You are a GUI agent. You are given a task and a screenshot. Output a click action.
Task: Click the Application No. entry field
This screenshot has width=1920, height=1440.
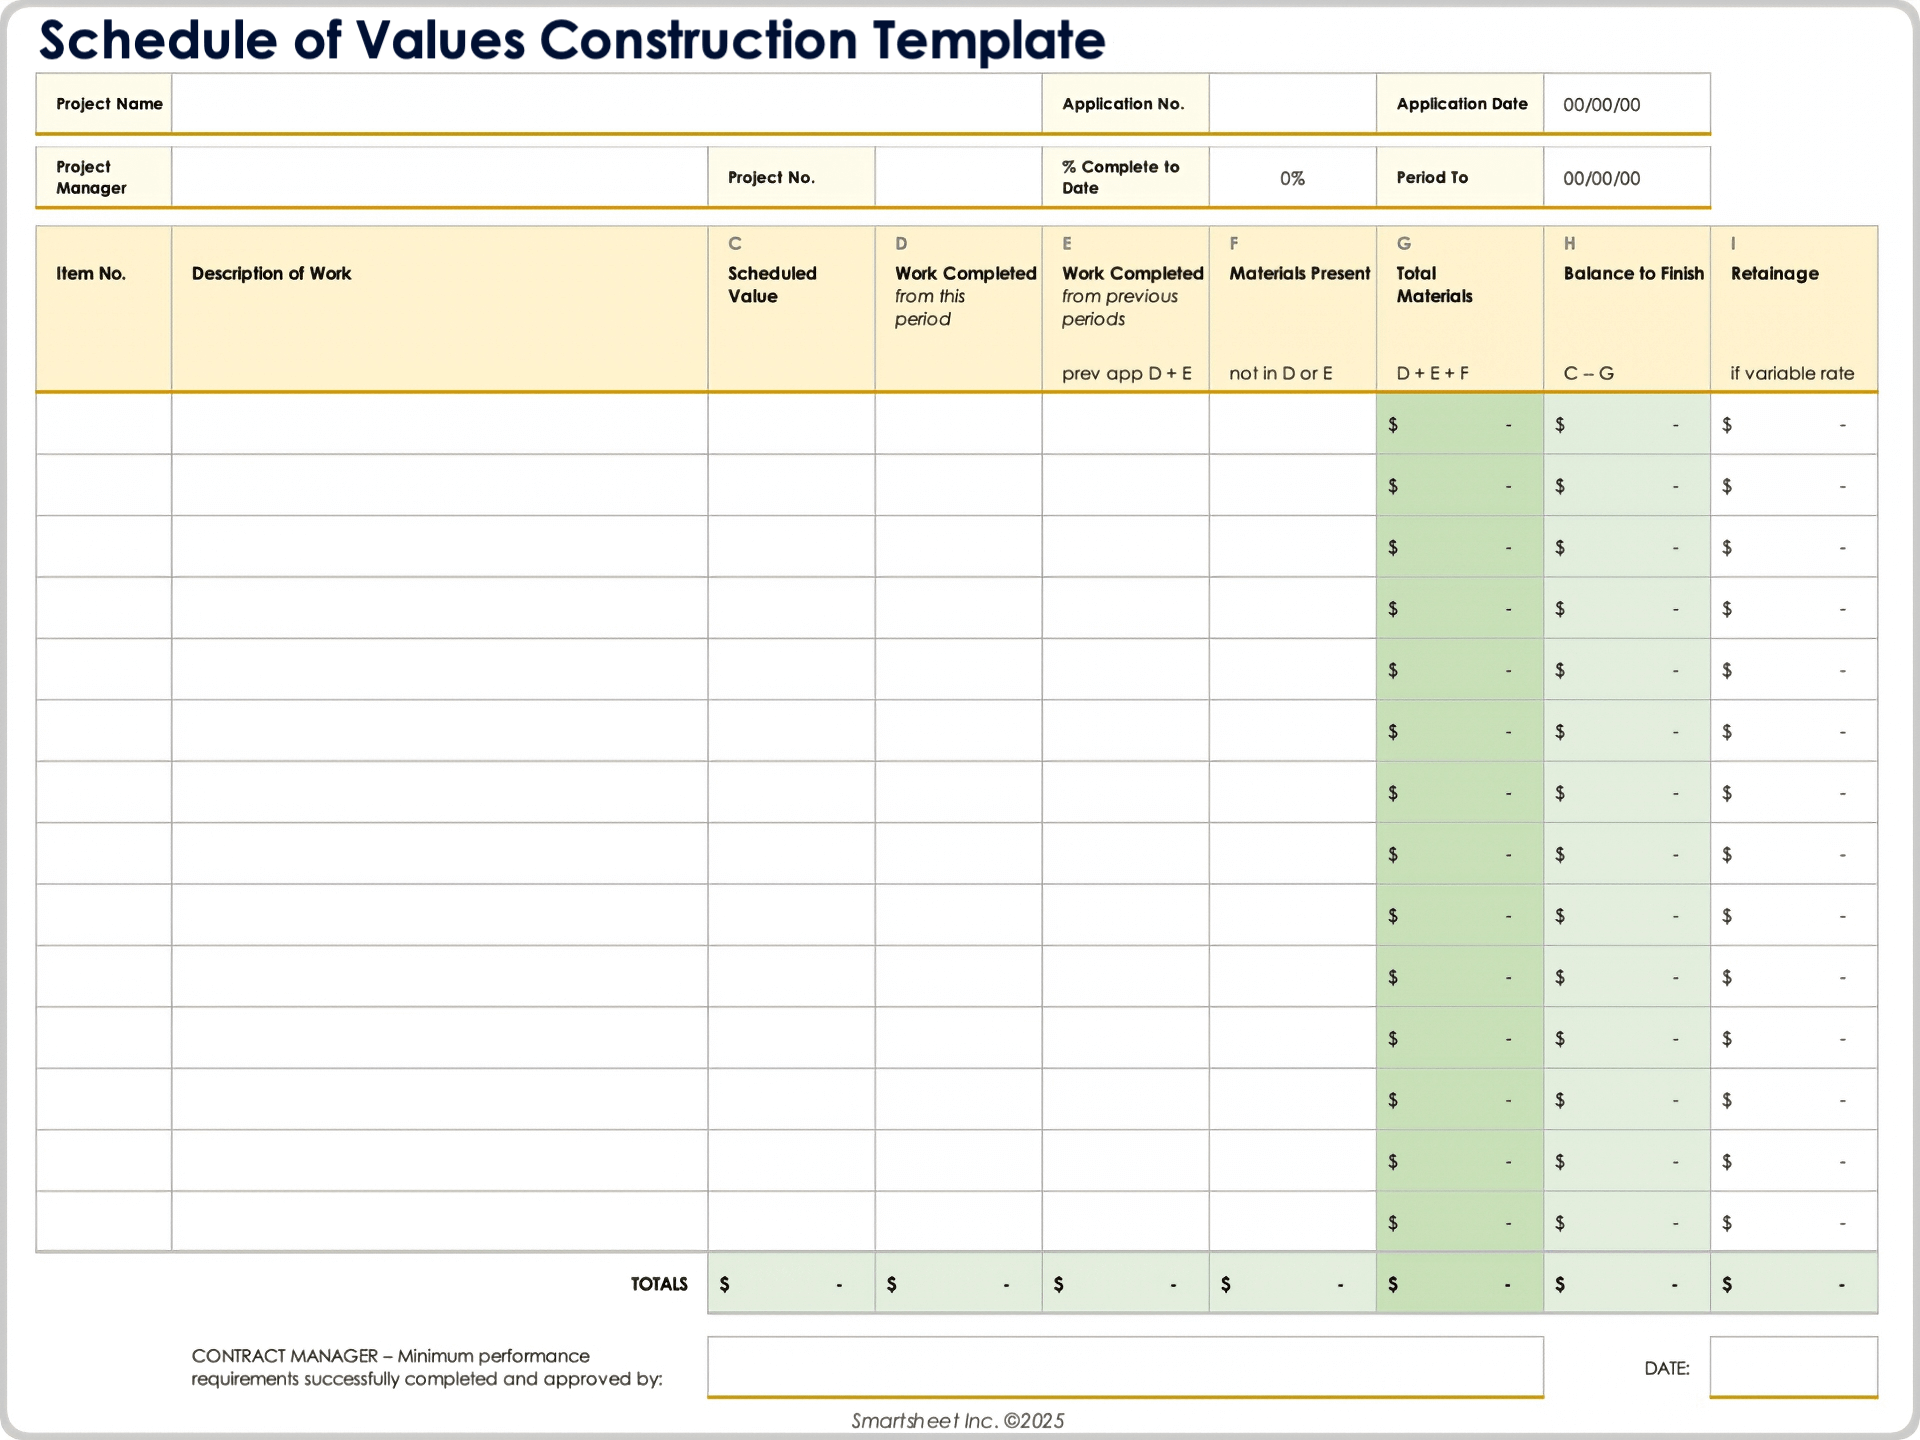pyautogui.click(x=1292, y=103)
